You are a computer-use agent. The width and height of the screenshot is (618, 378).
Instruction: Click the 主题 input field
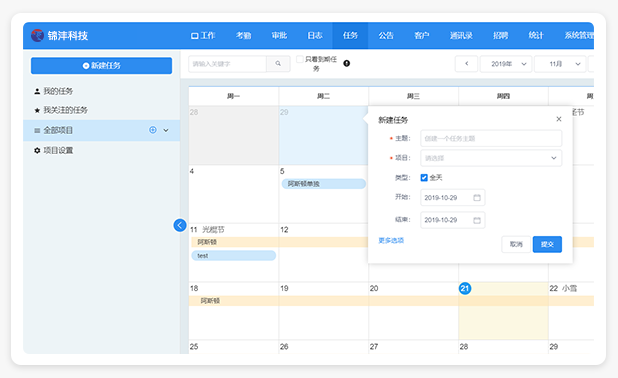[x=491, y=138]
